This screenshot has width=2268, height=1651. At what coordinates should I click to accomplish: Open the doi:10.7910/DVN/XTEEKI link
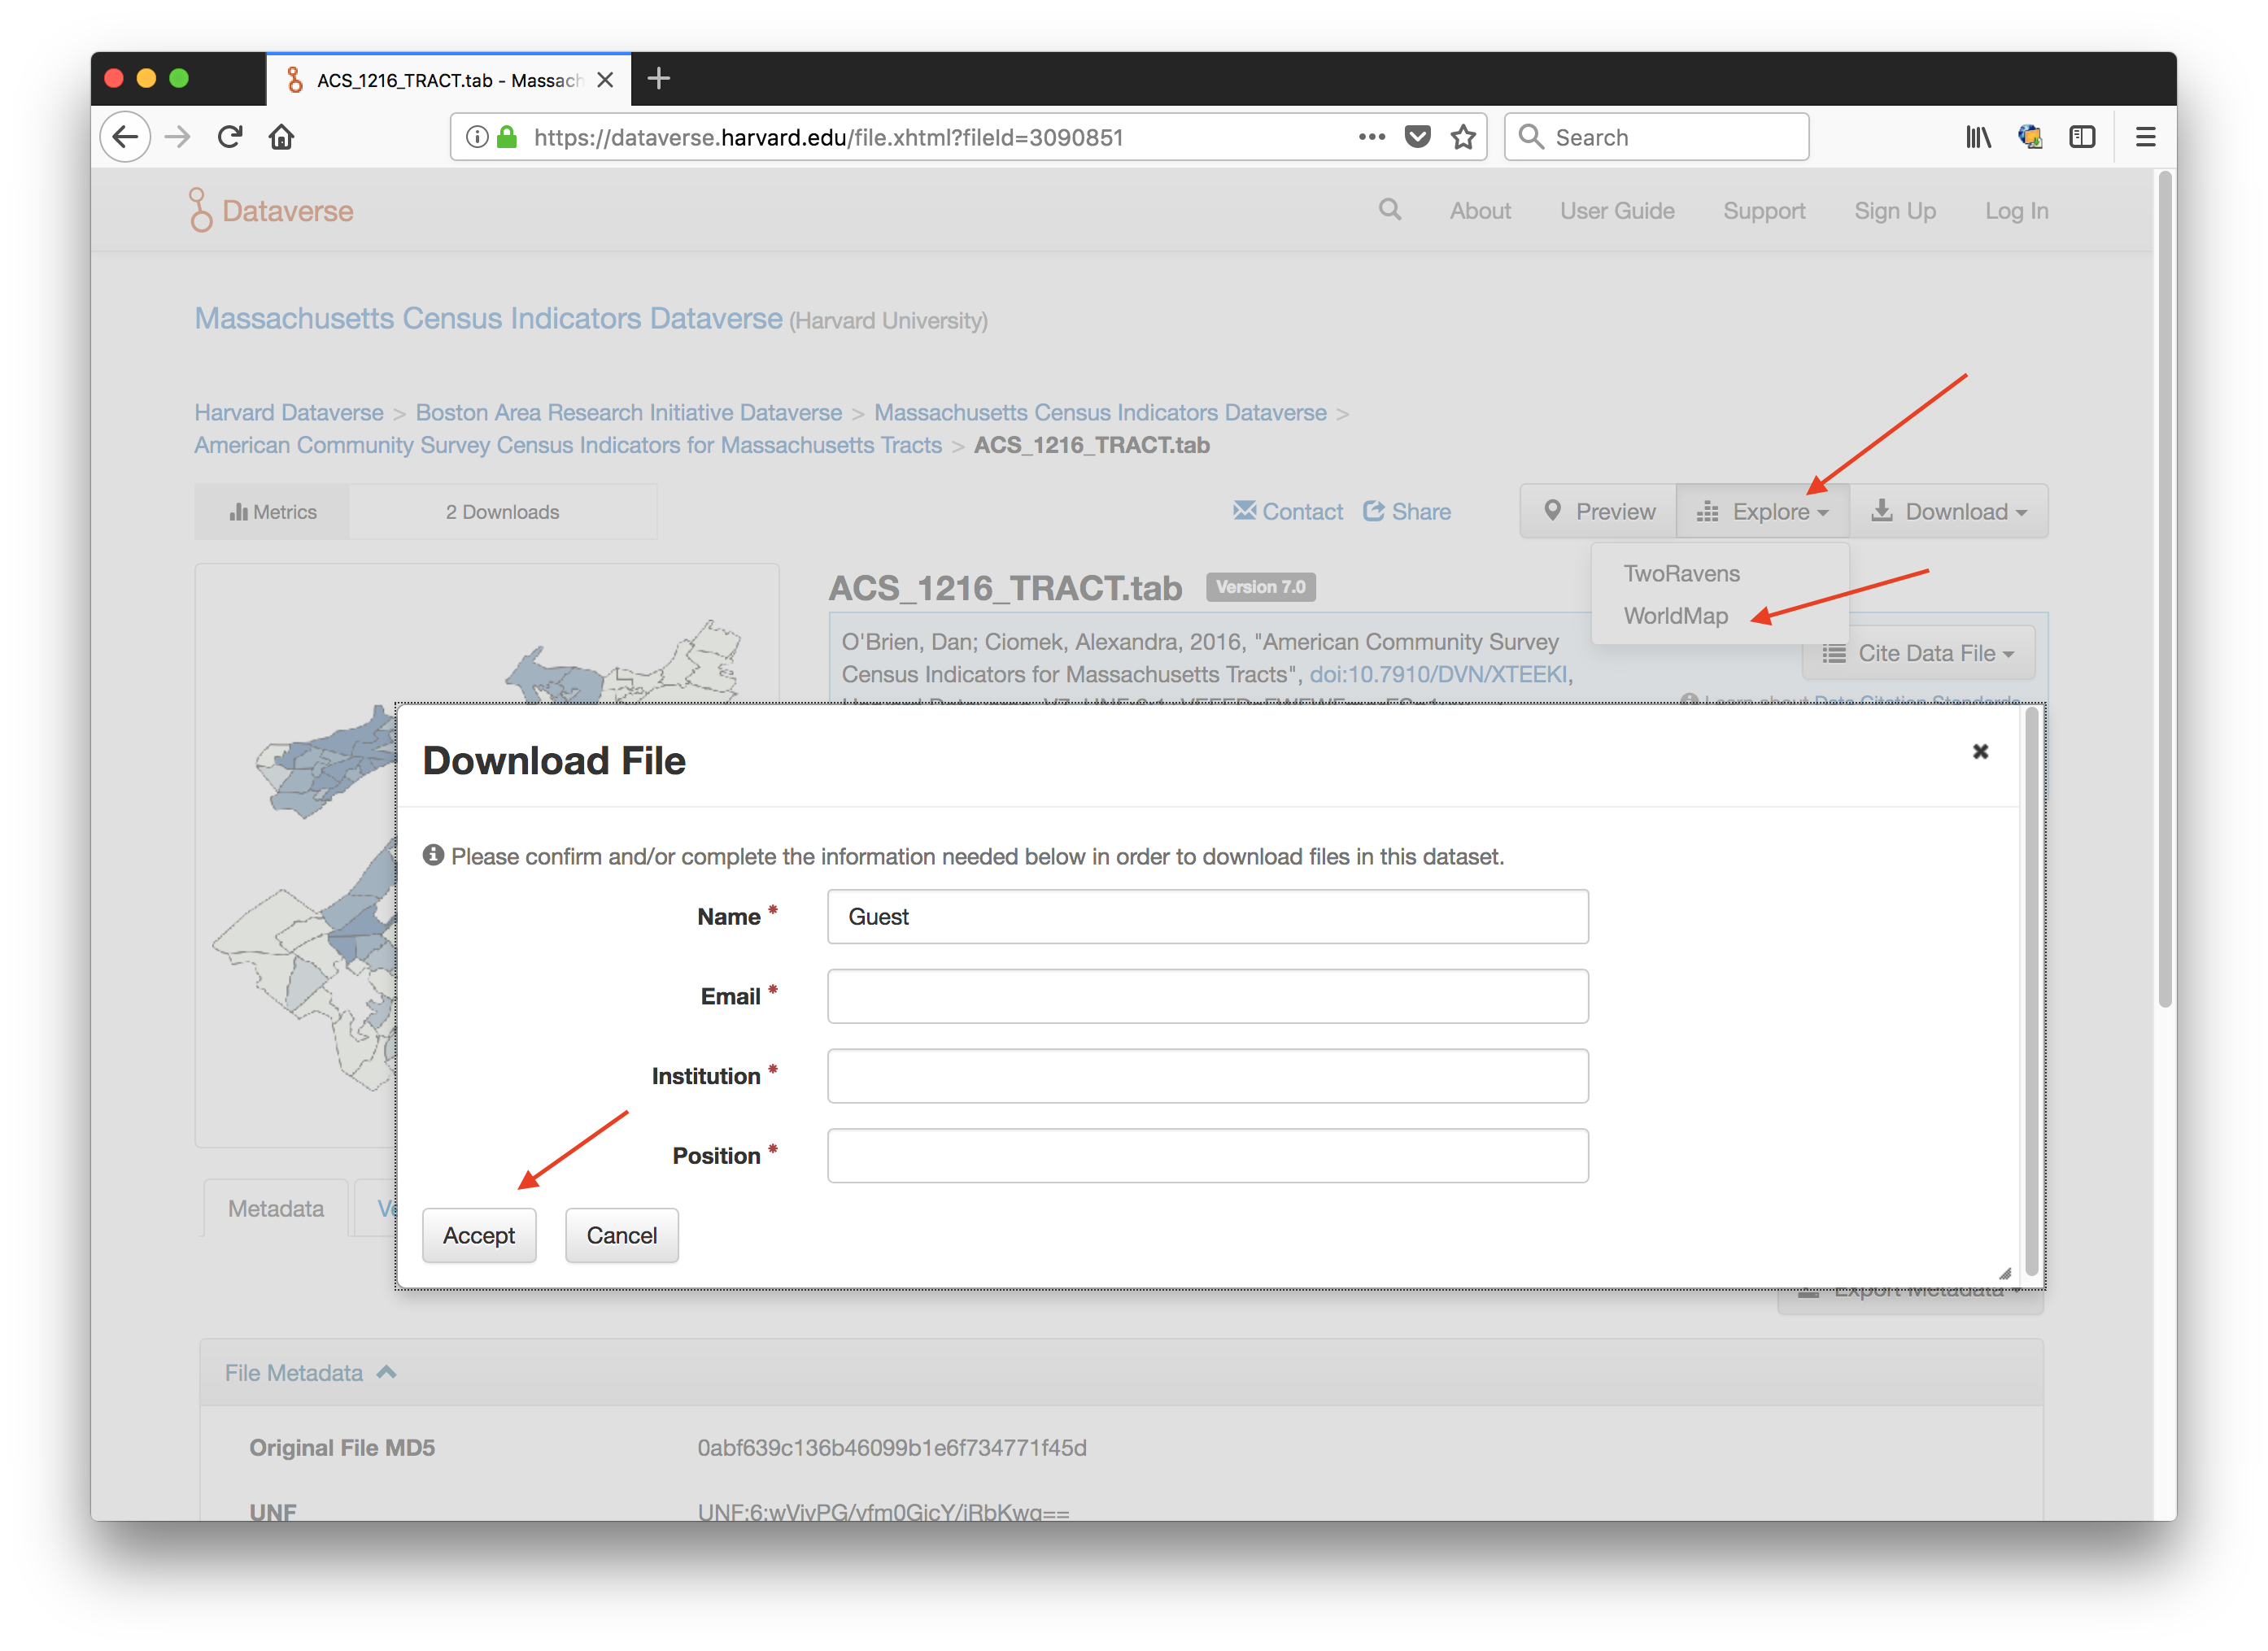tap(1438, 674)
